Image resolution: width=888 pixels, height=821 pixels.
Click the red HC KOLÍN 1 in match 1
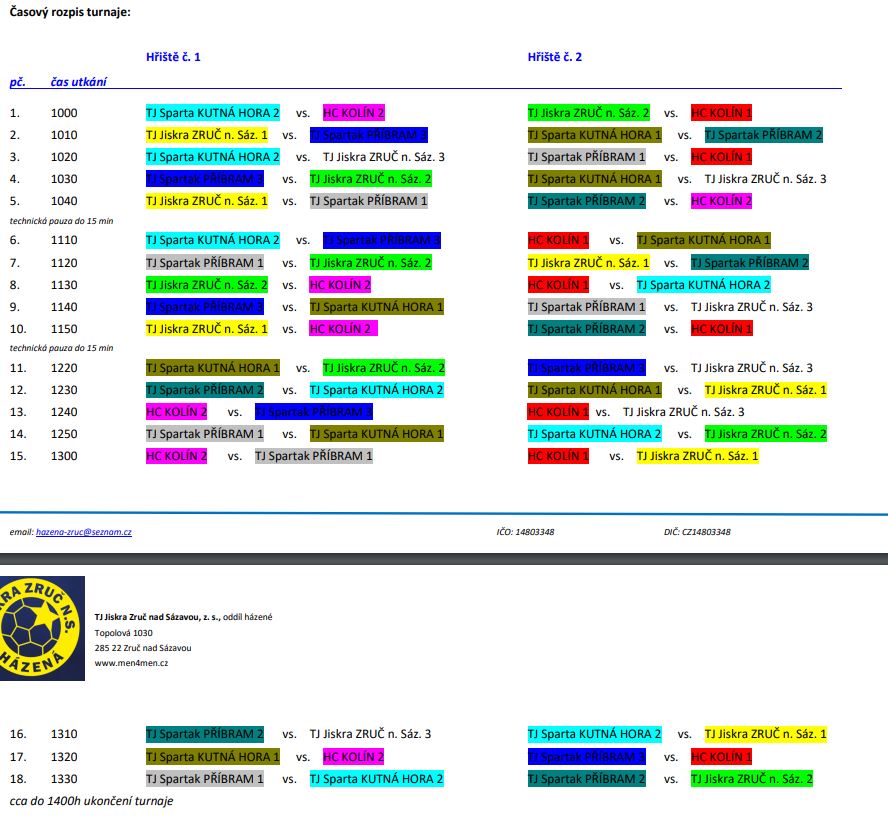[x=721, y=113]
